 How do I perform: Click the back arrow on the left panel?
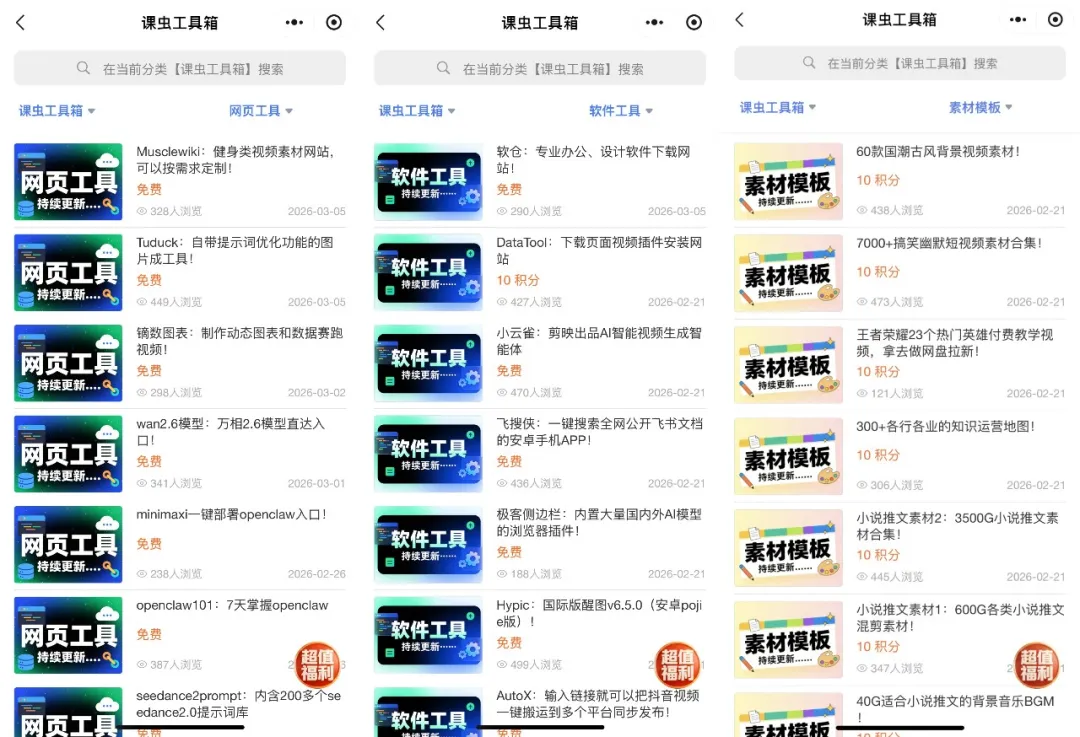[22, 21]
